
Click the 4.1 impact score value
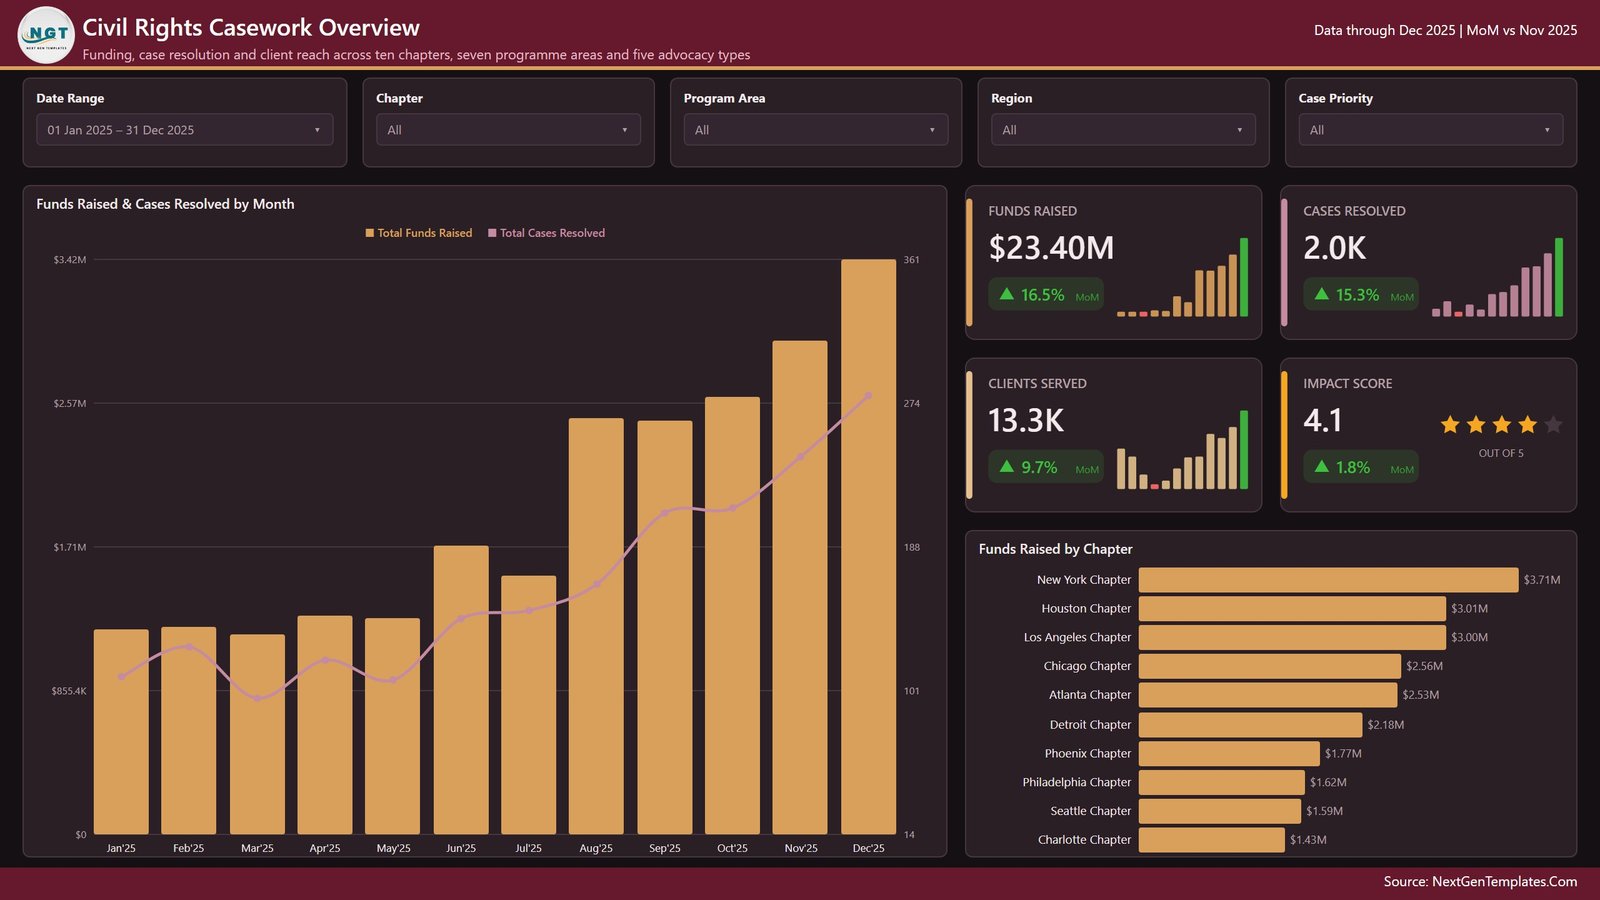pyautogui.click(x=1322, y=421)
